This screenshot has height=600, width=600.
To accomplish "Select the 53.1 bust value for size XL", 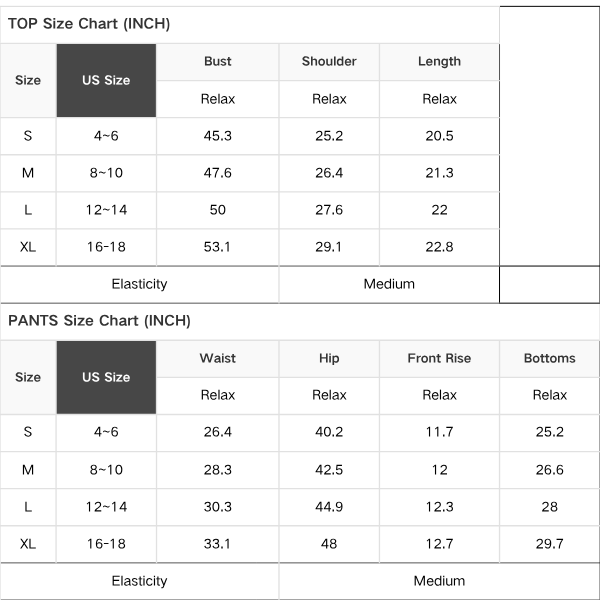I will [x=217, y=247].
